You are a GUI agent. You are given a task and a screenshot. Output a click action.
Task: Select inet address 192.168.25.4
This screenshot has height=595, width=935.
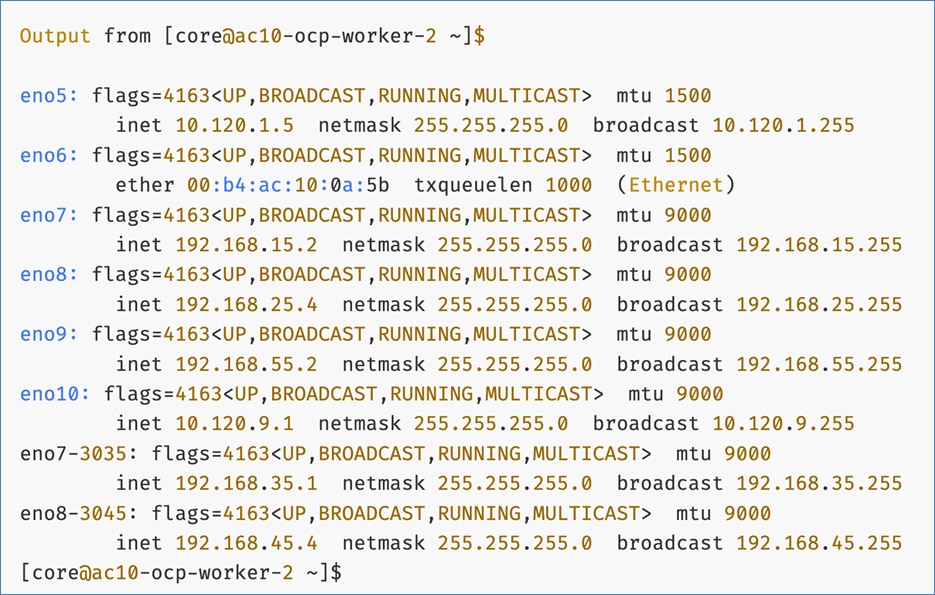point(246,305)
